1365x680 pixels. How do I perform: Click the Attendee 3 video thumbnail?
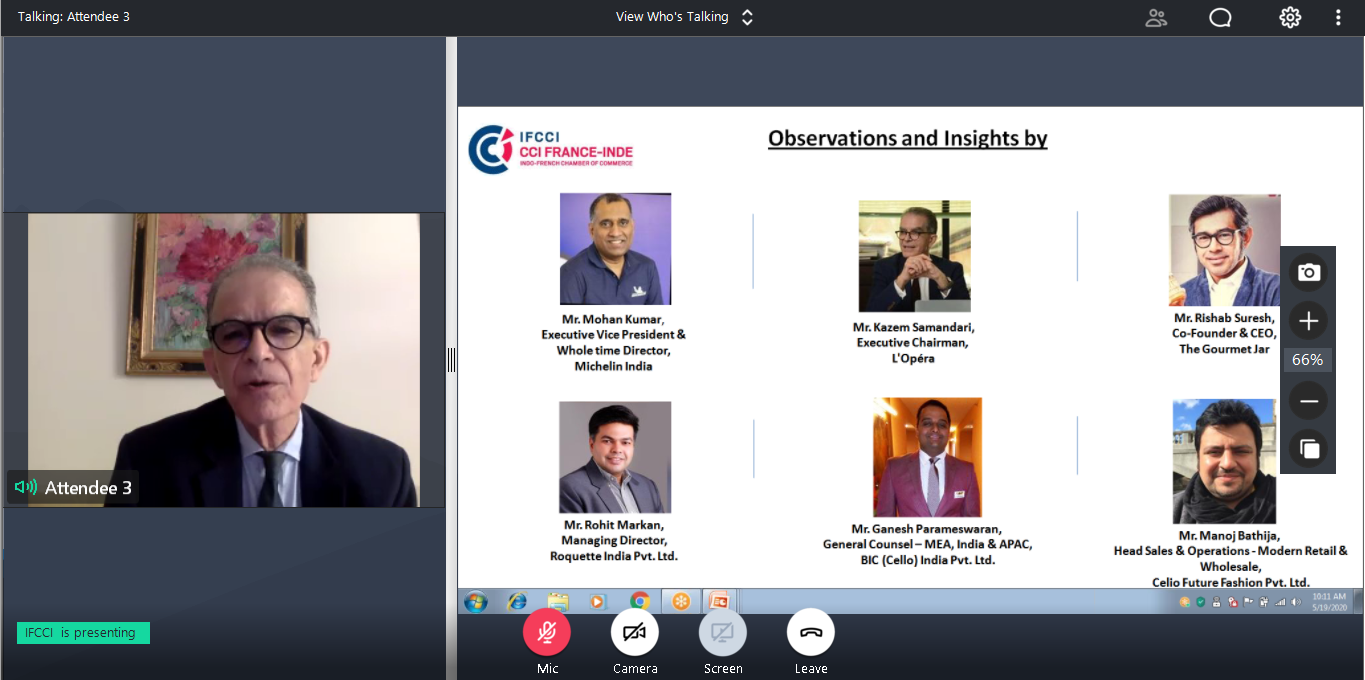pyautogui.click(x=224, y=359)
